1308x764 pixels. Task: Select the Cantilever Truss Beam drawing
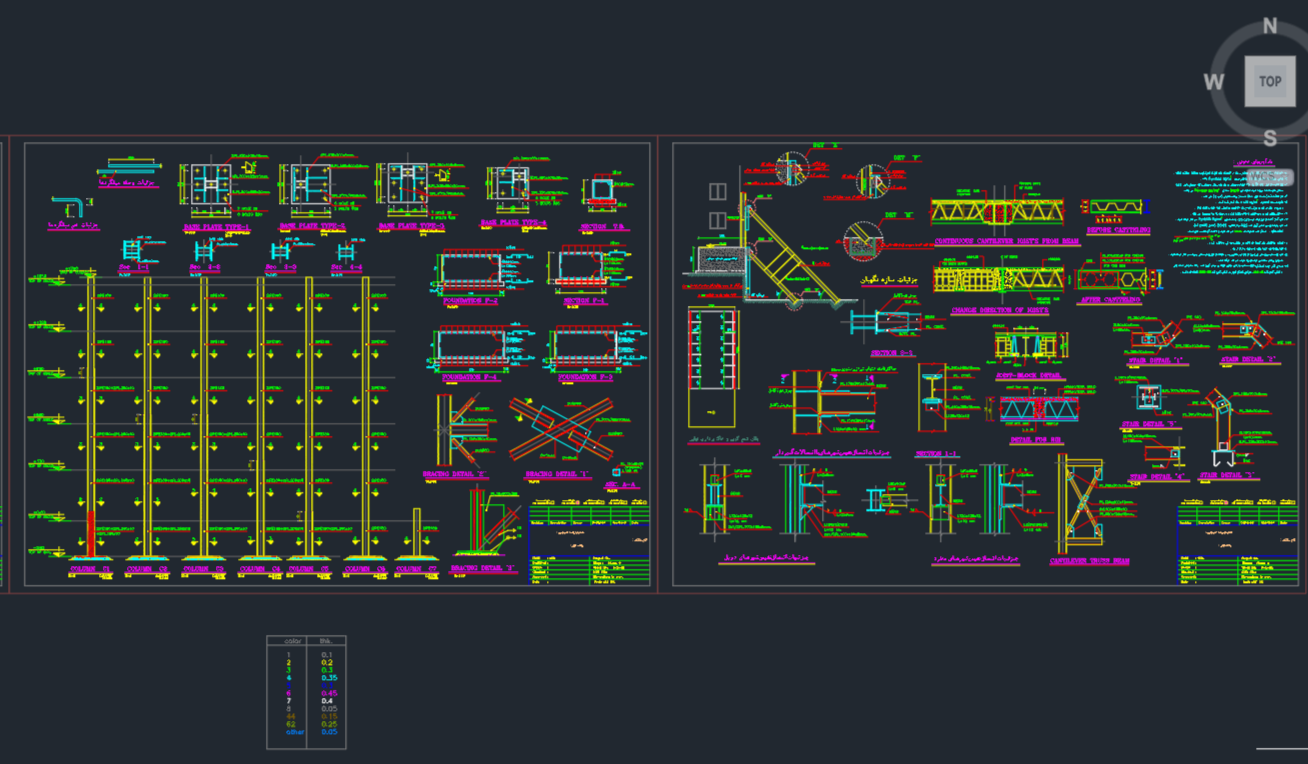[x=1081, y=505]
